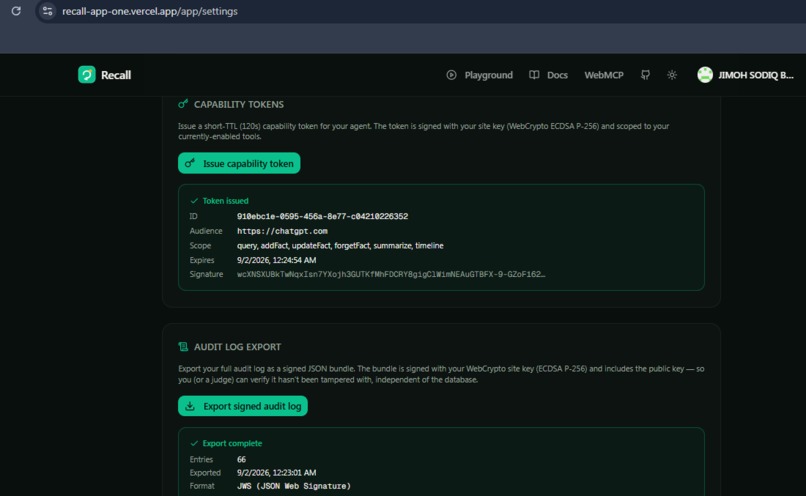Select the format JWS (JSON Web Signature)
806x496 pixels.
[x=294, y=486]
